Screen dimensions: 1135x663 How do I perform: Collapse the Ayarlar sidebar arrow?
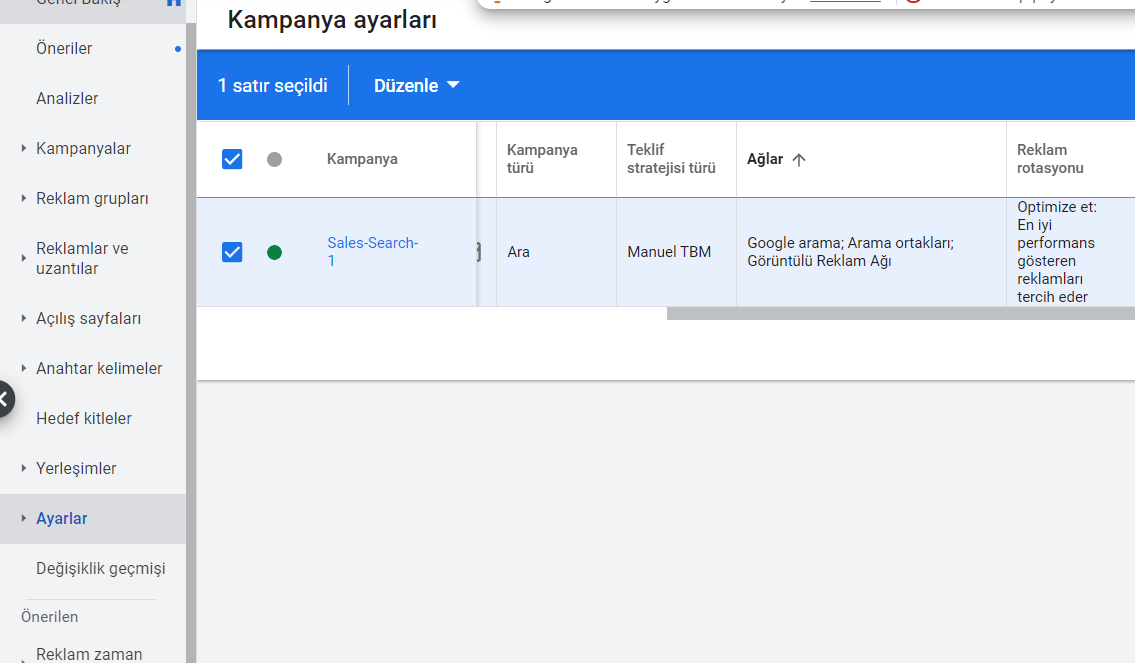[x=24, y=518]
